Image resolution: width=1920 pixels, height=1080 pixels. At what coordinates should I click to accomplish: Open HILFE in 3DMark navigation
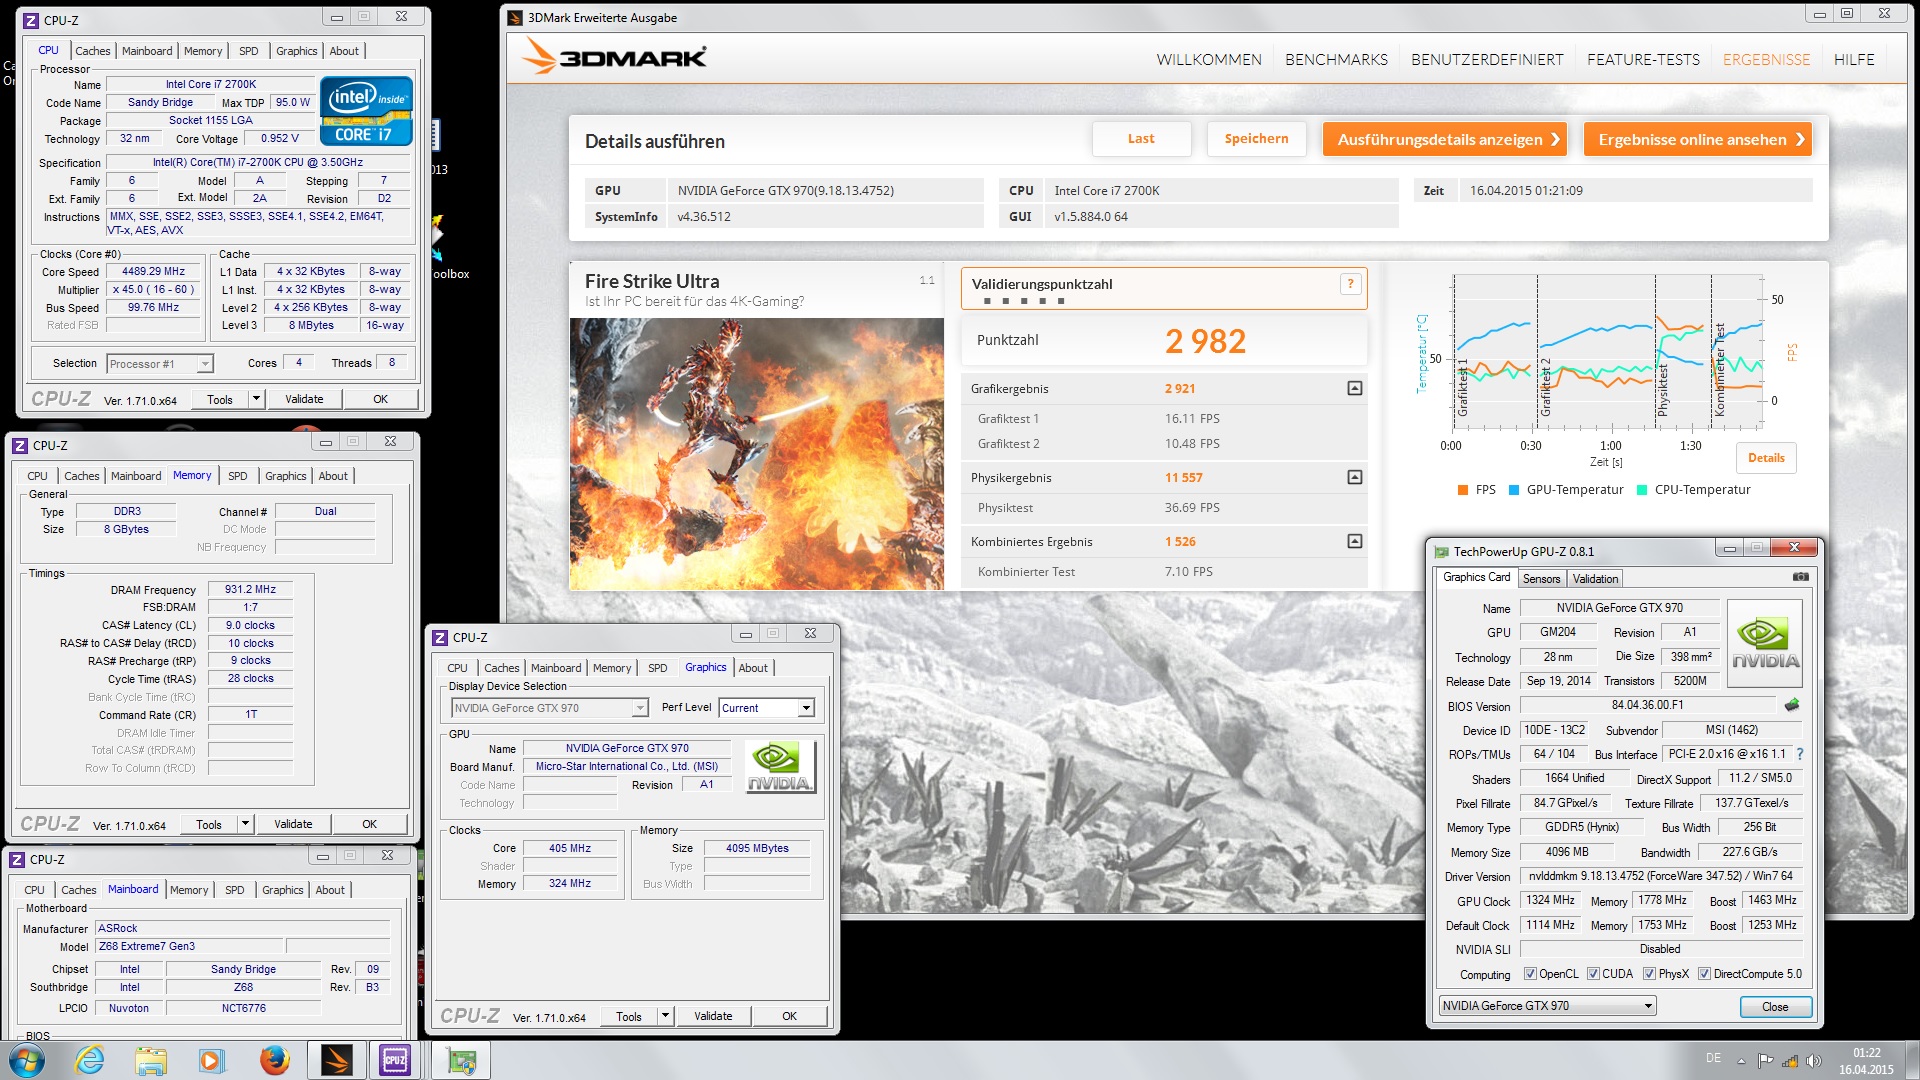[x=1854, y=60]
